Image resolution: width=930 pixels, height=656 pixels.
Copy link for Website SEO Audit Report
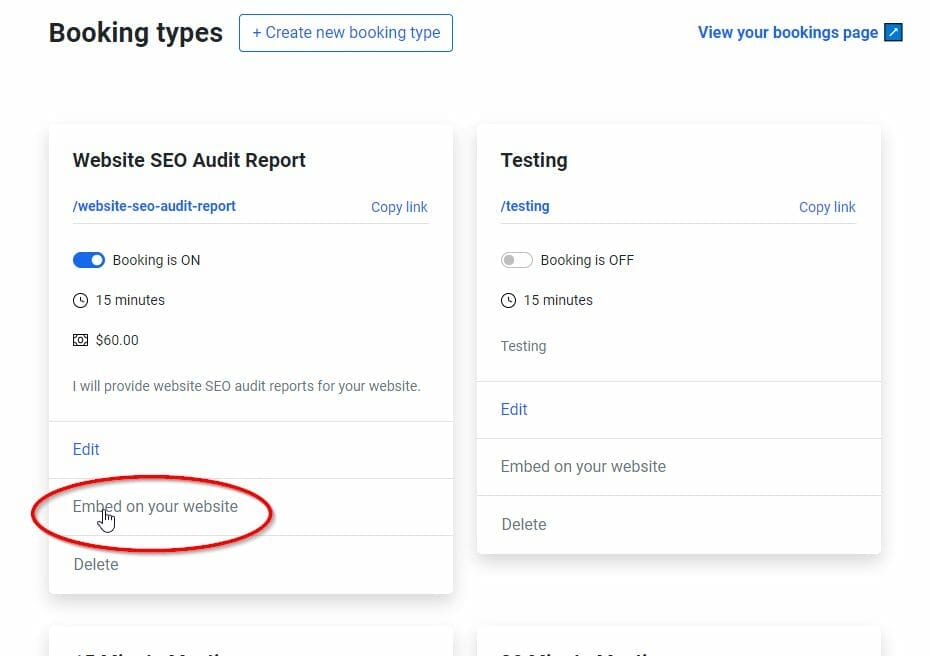click(398, 207)
